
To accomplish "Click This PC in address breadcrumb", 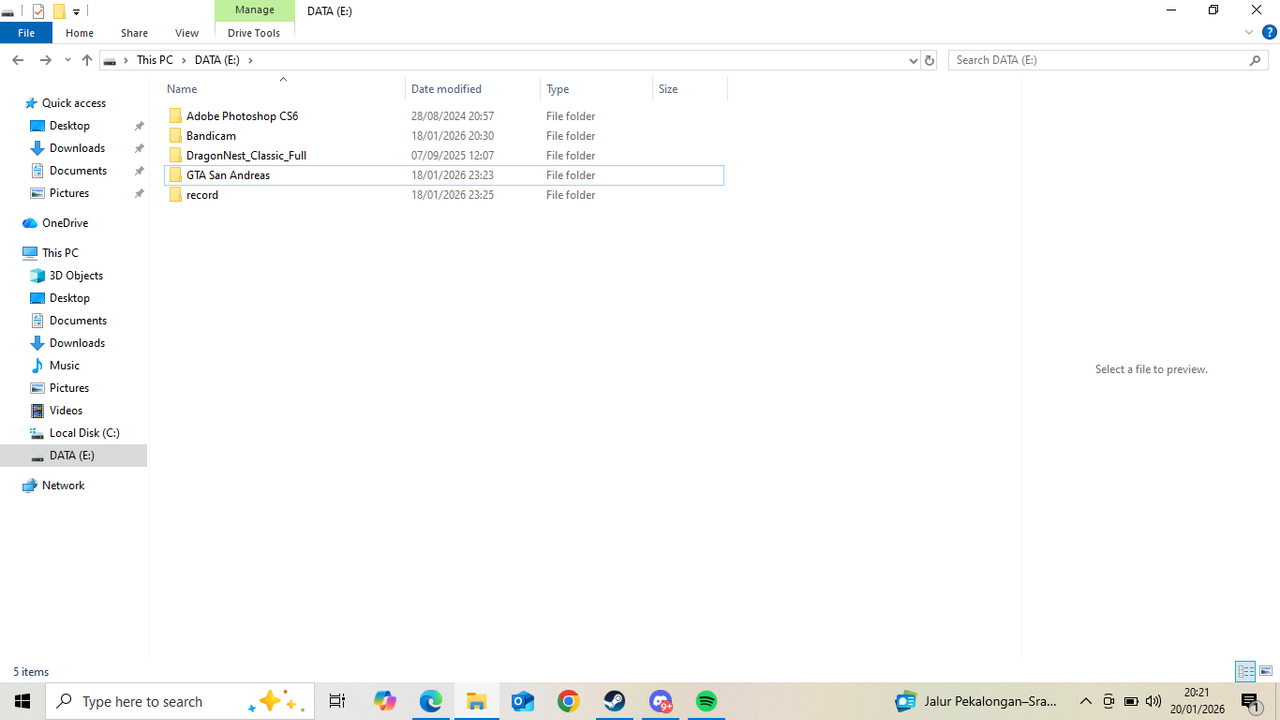I will [x=155, y=60].
